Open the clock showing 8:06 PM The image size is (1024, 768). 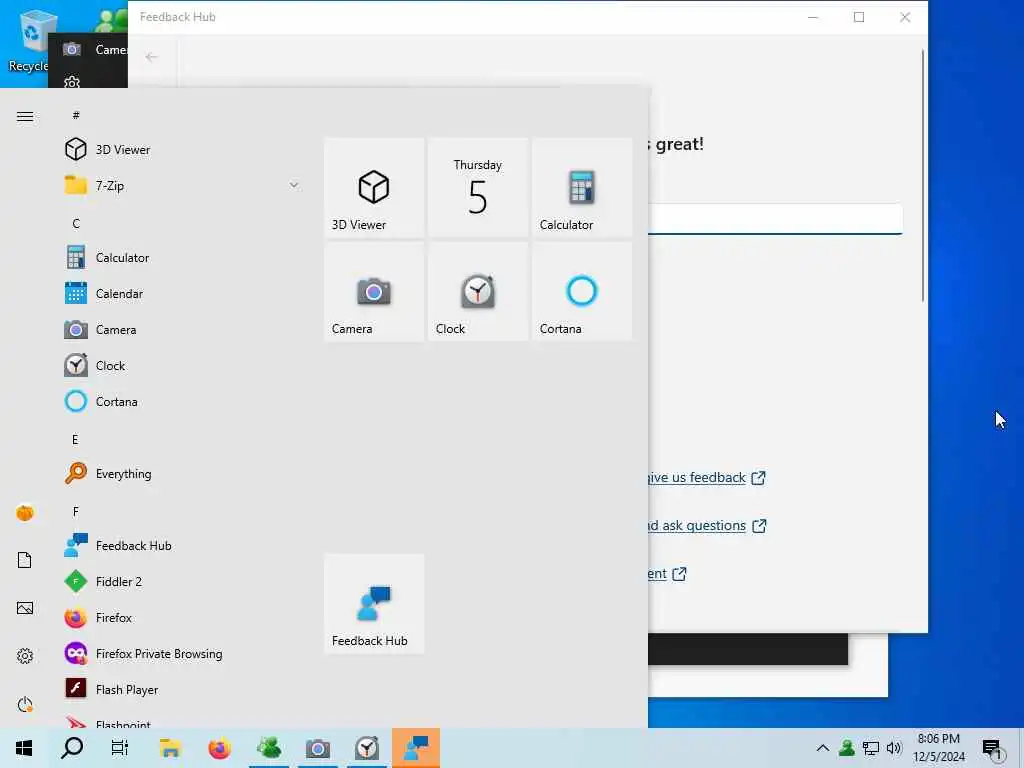(x=938, y=748)
